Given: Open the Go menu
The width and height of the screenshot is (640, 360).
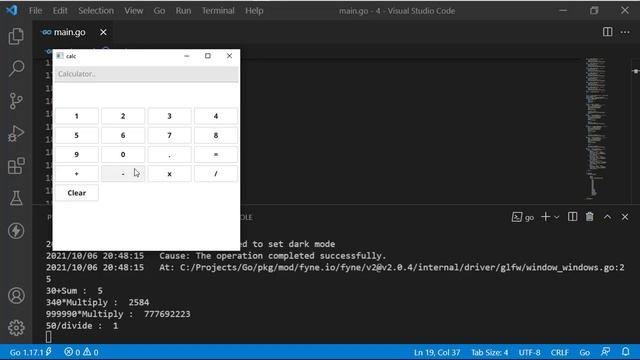Looking at the screenshot, I should point(159,11).
